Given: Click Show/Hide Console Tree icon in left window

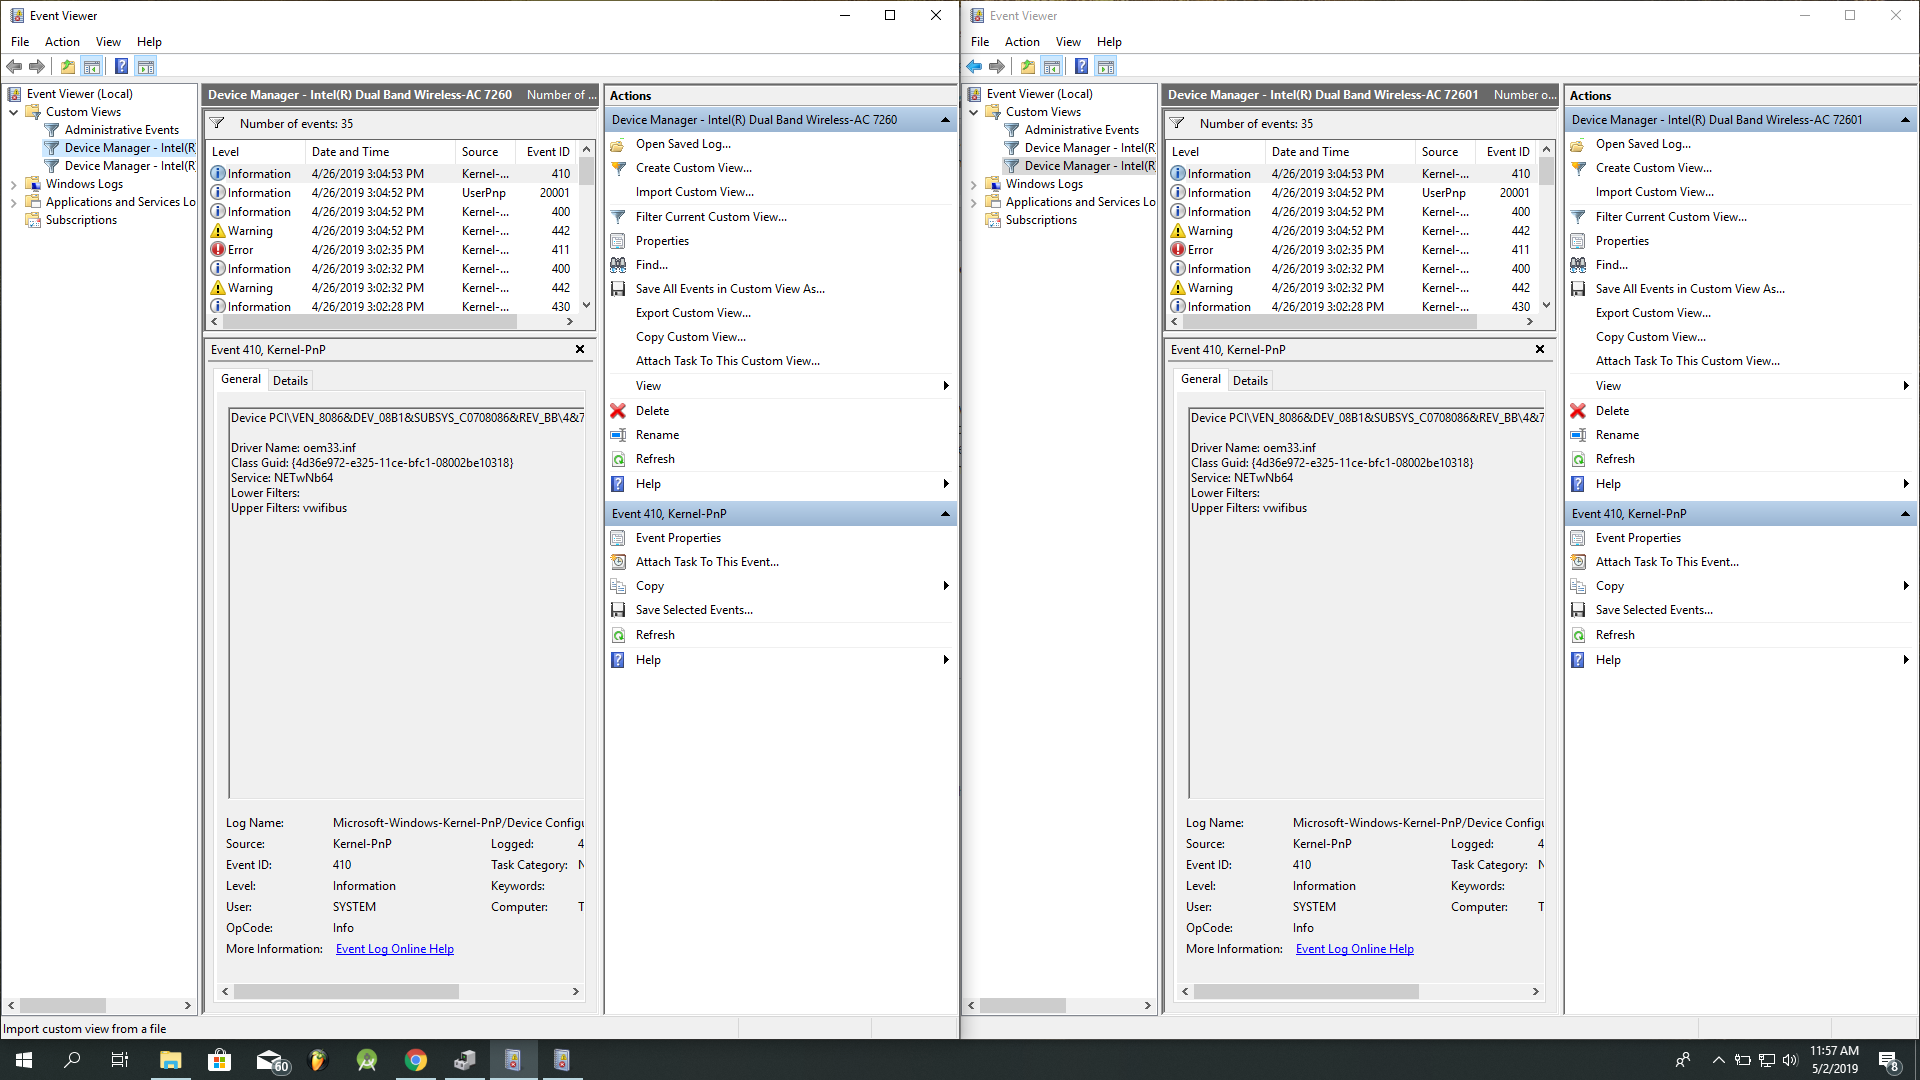Looking at the screenshot, I should tap(92, 67).
